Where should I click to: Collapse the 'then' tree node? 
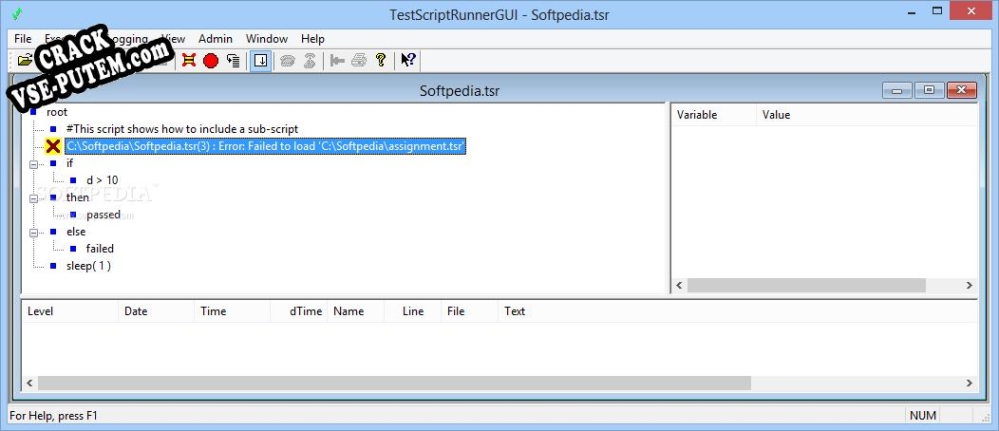click(x=34, y=197)
